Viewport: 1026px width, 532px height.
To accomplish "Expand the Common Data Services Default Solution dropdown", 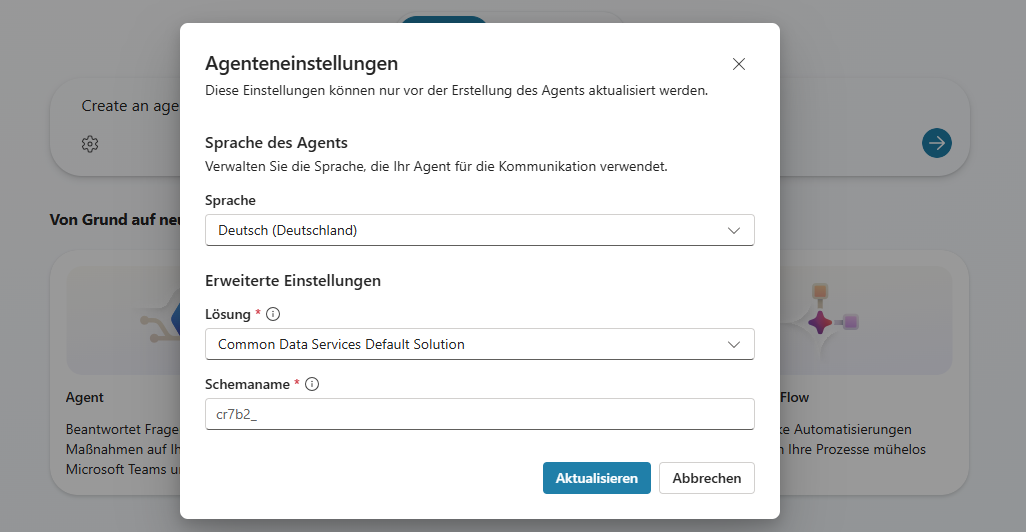I will tap(480, 344).
